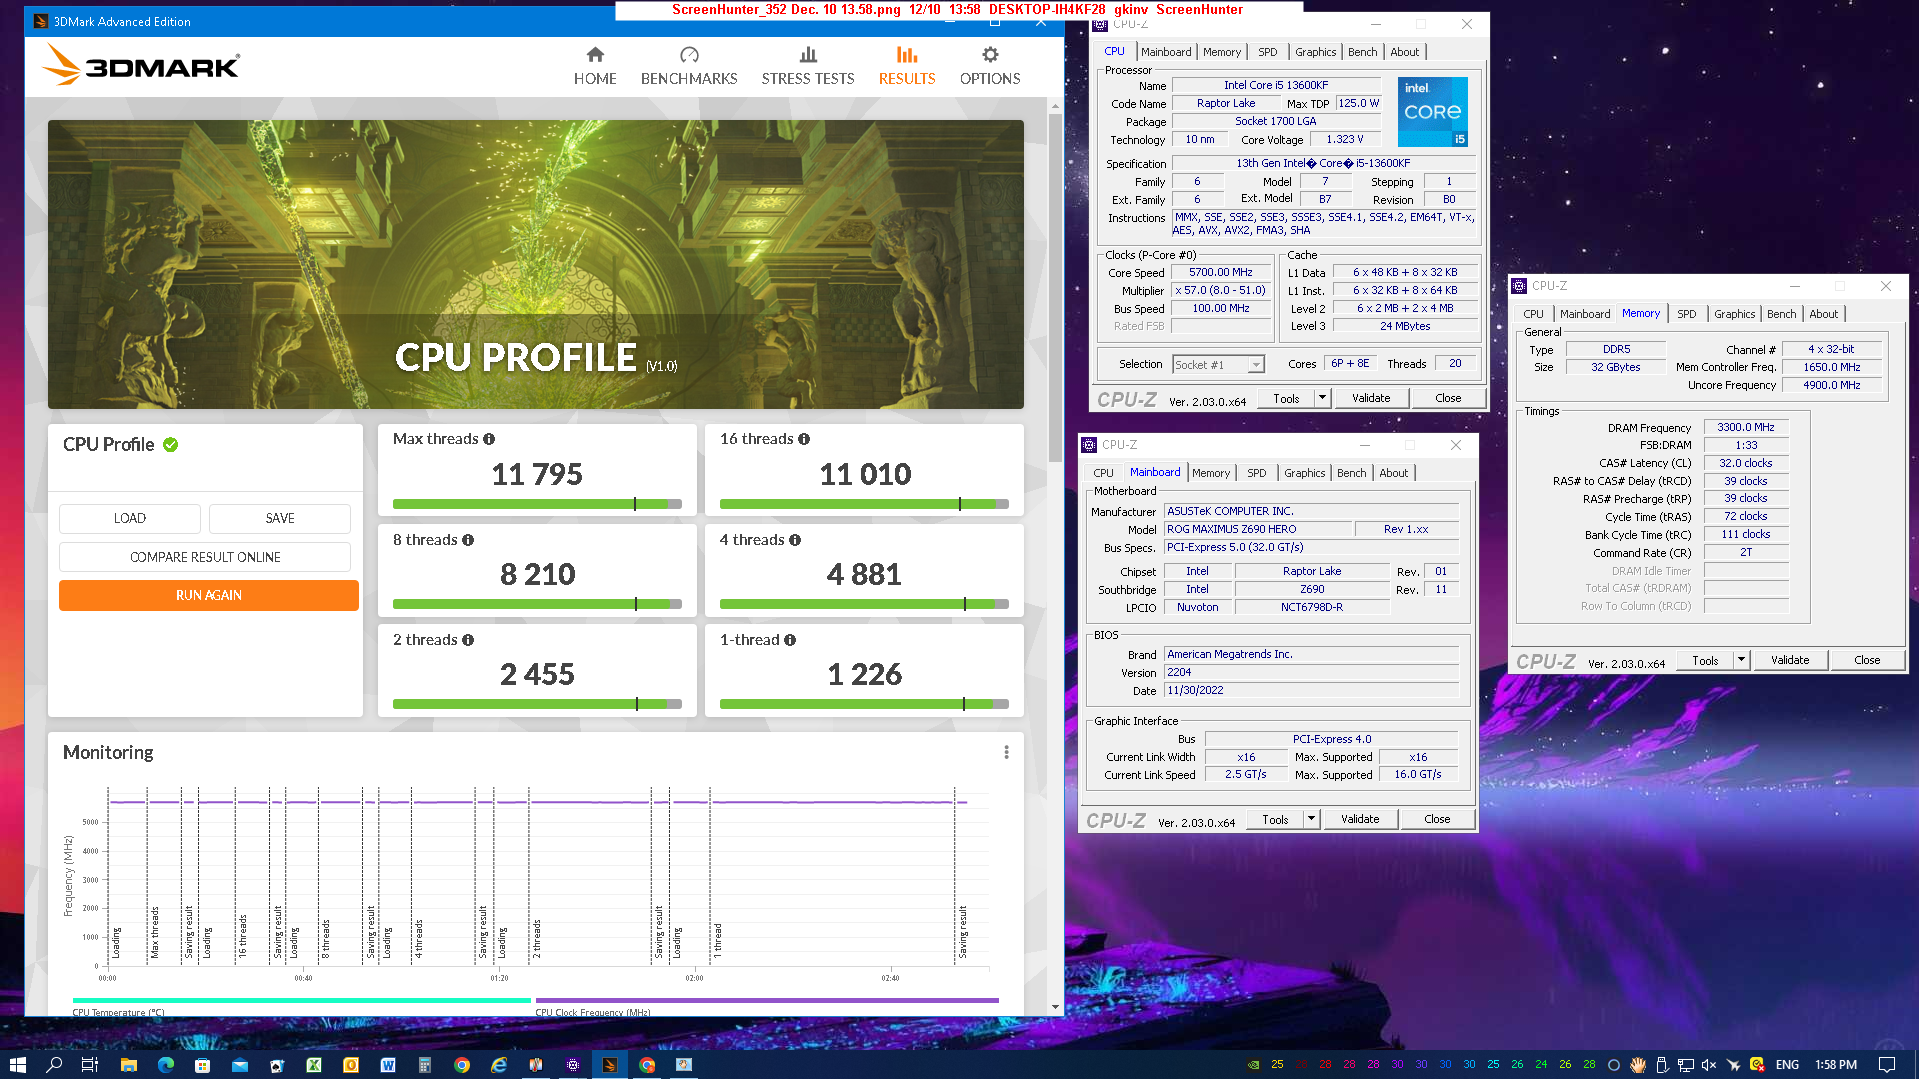The image size is (1919, 1079).
Task: Open Socket #1 selection dropdown in CPU-Z
Action: click(x=1218, y=365)
